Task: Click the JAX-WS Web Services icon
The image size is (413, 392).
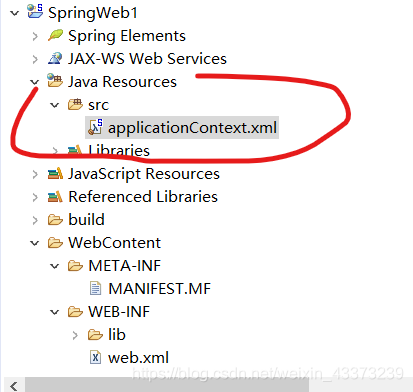Action: click(x=55, y=58)
